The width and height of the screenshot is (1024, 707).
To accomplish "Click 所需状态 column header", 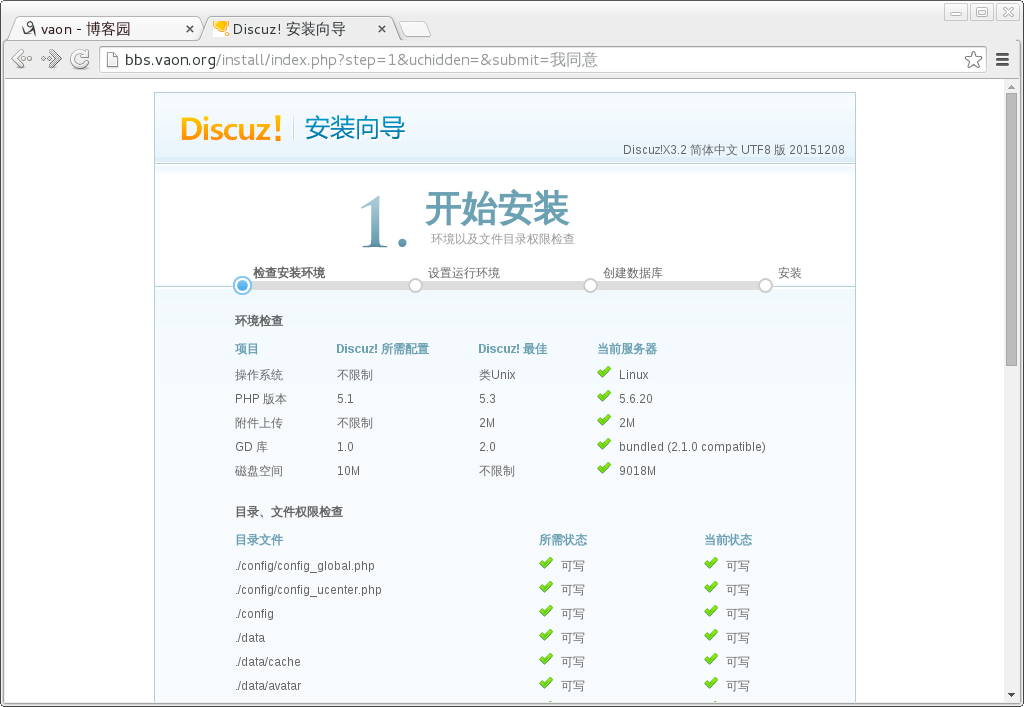I will [x=563, y=540].
